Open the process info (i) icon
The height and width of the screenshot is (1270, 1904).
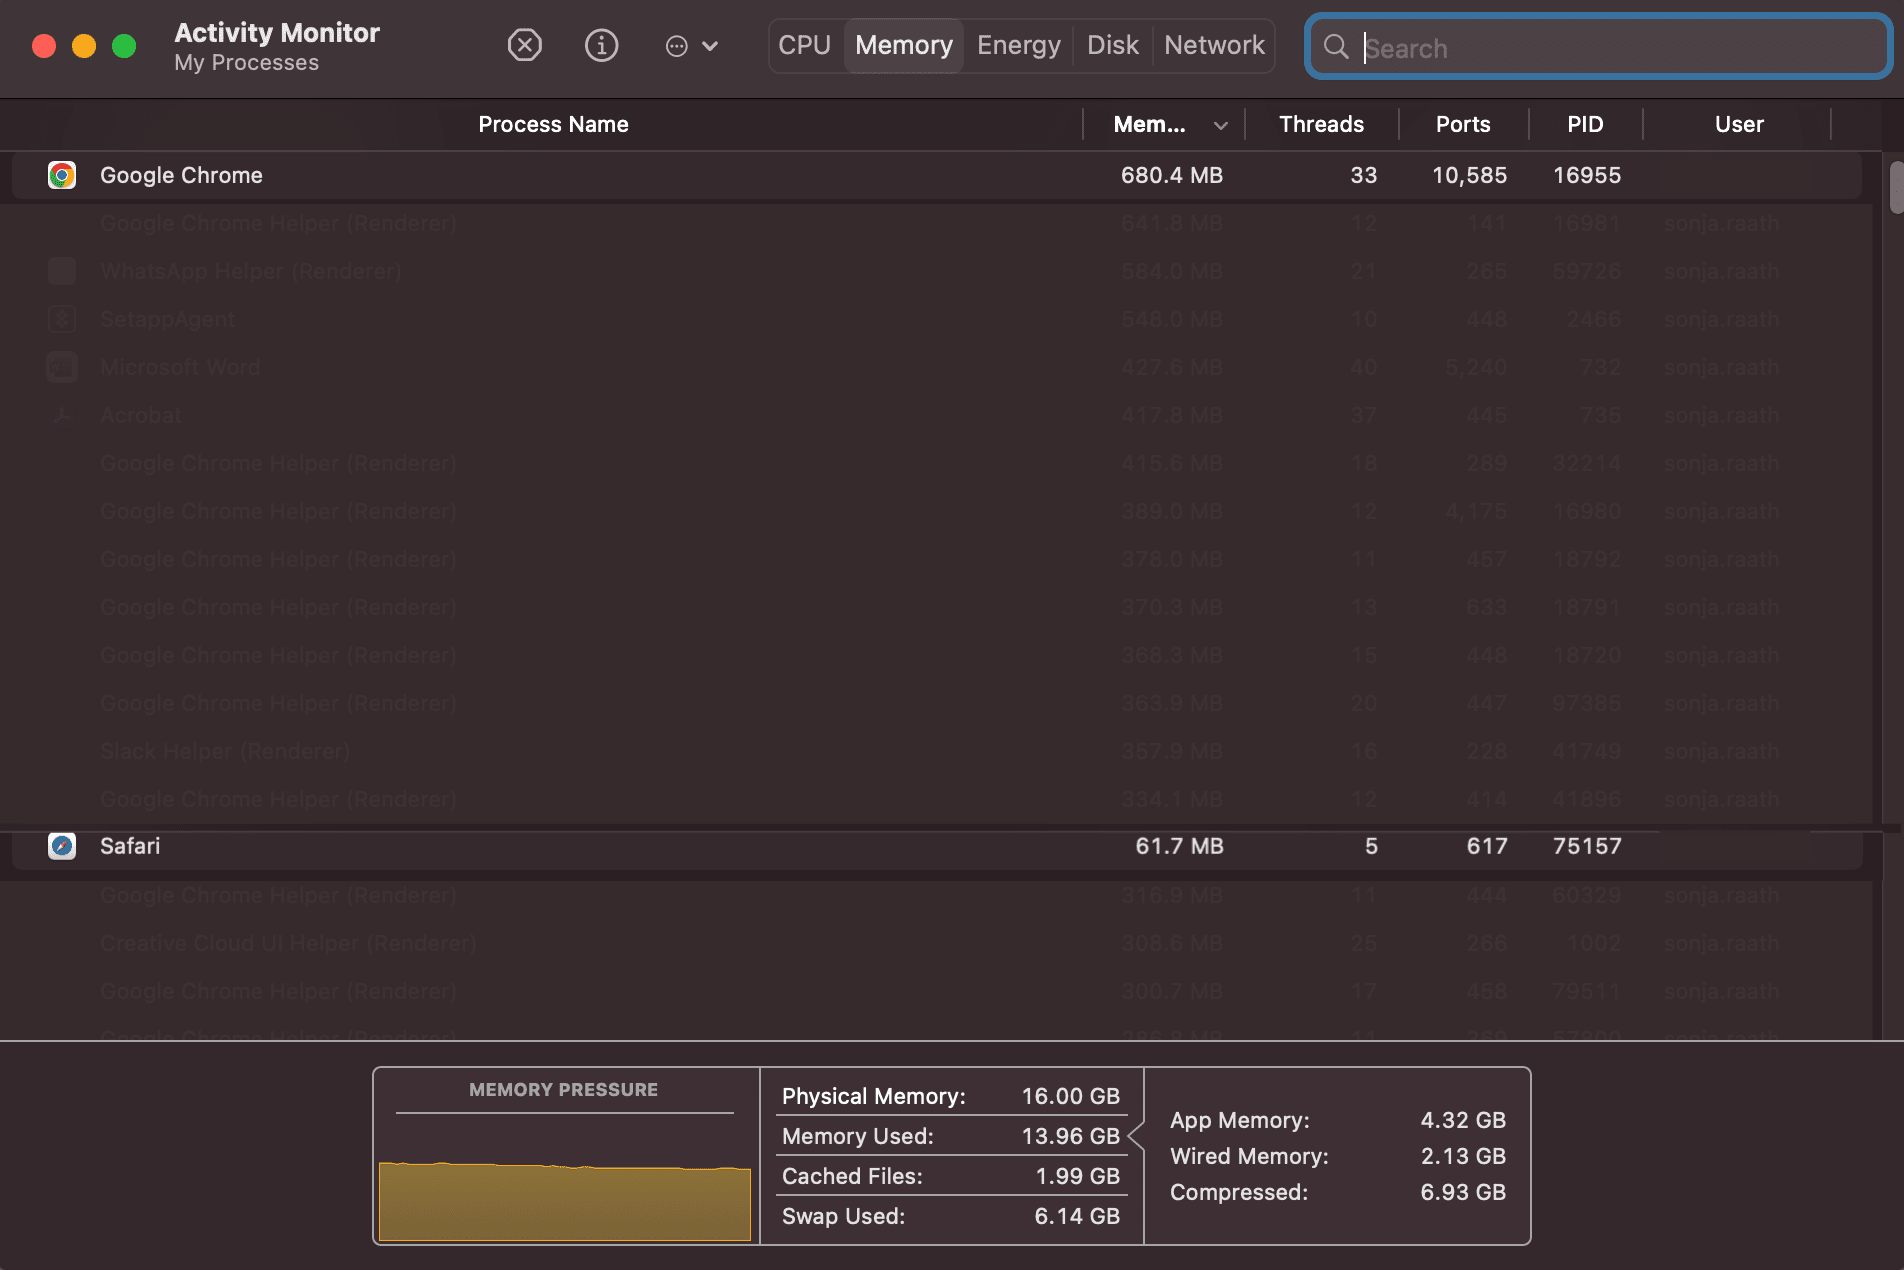[x=601, y=45]
